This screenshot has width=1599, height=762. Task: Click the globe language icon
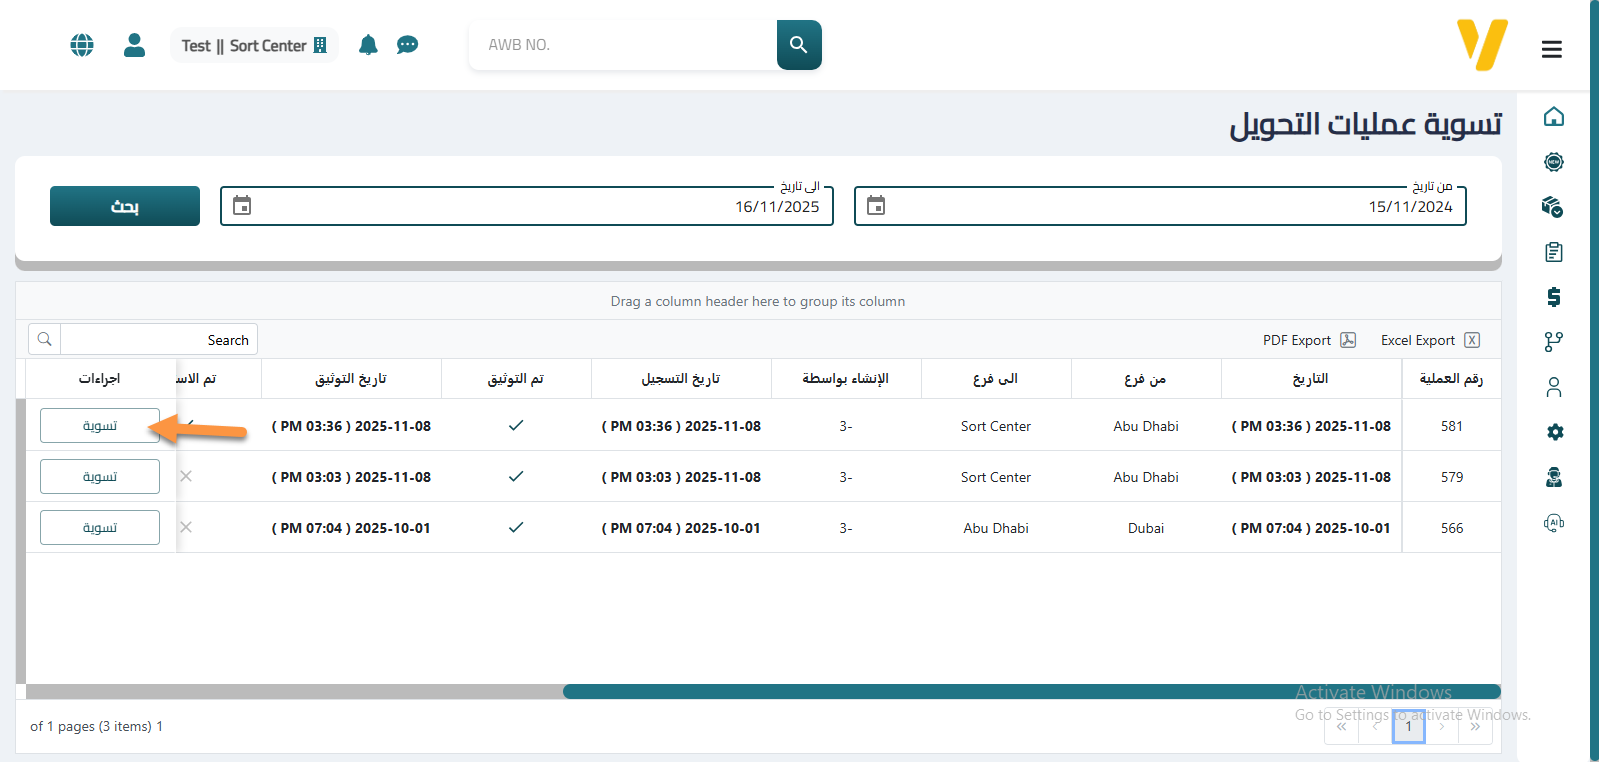click(82, 45)
